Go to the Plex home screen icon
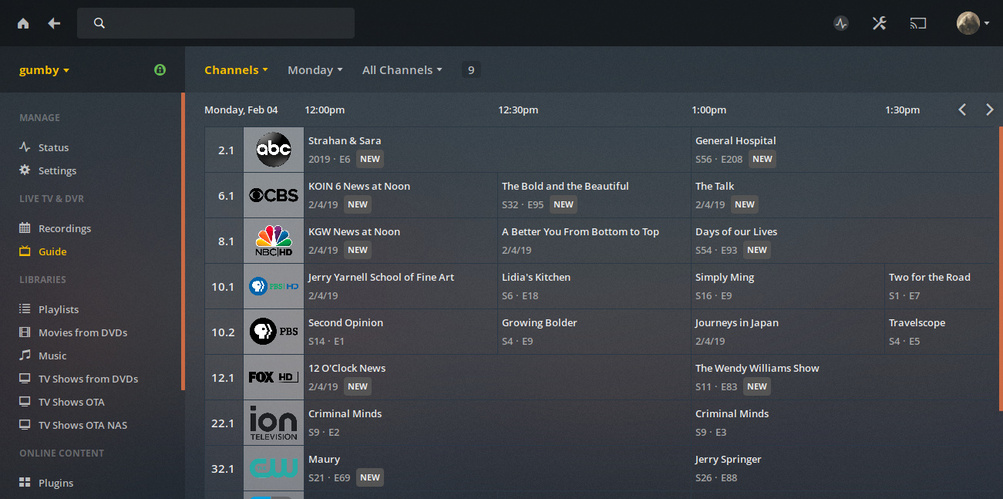The image size is (1003, 499). [23, 23]
